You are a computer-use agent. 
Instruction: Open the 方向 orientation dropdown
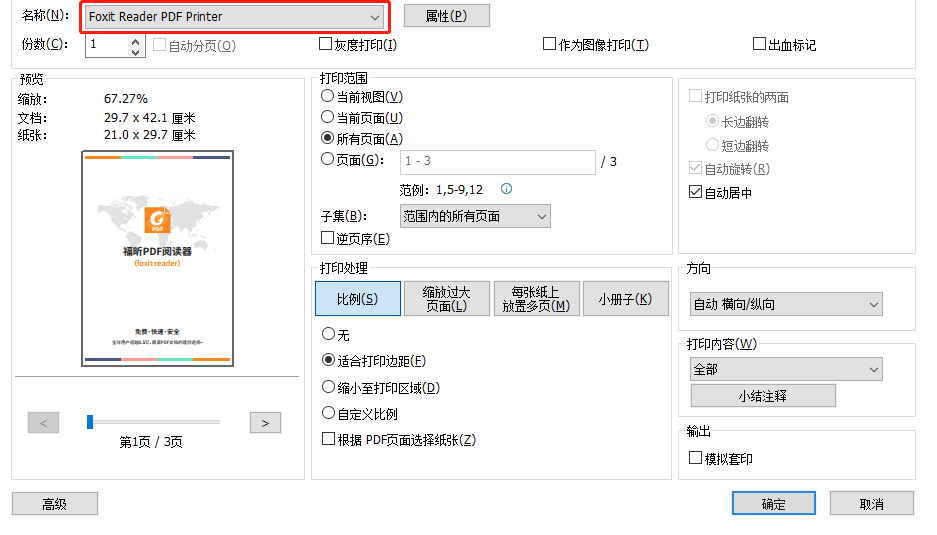(x=873, y=304)
